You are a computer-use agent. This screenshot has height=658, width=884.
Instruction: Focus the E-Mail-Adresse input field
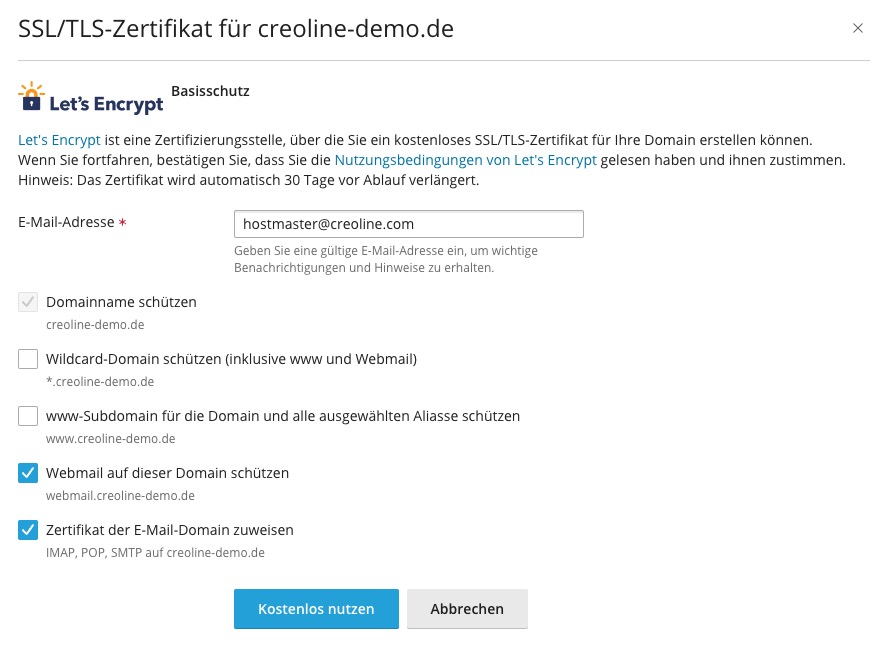(409, 224)
